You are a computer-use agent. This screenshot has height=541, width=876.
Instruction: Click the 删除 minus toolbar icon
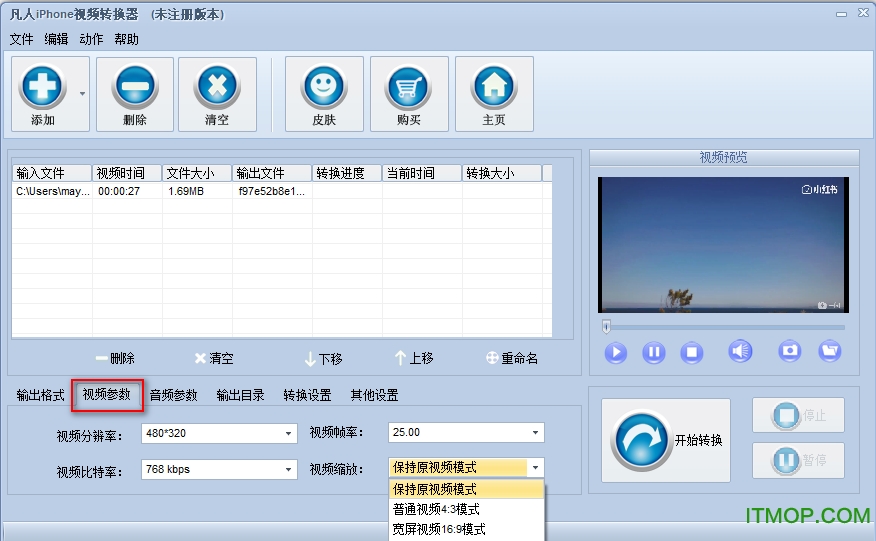pos(135,87)
